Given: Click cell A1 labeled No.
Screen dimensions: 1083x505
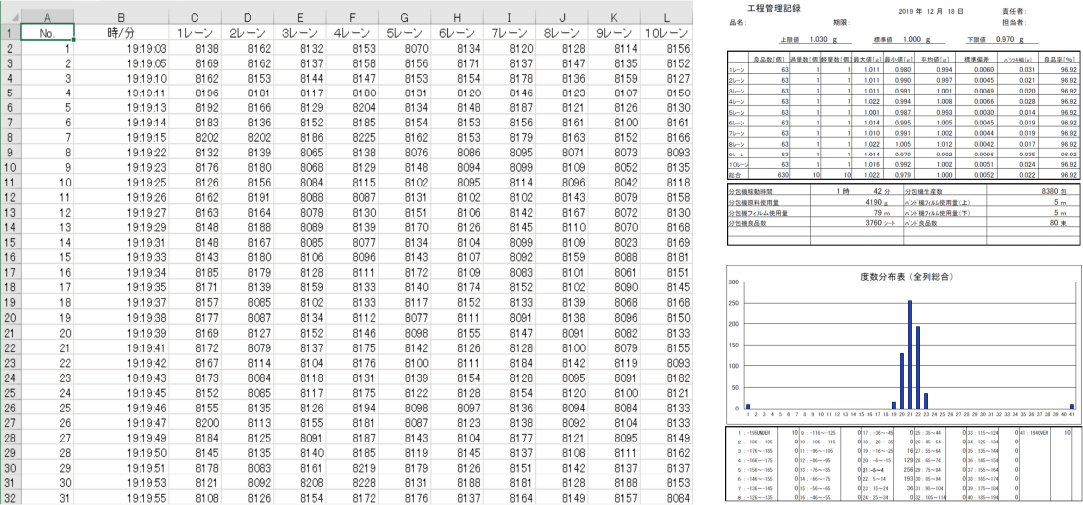Looking at the screenshot, I should (x=47, y=33).
